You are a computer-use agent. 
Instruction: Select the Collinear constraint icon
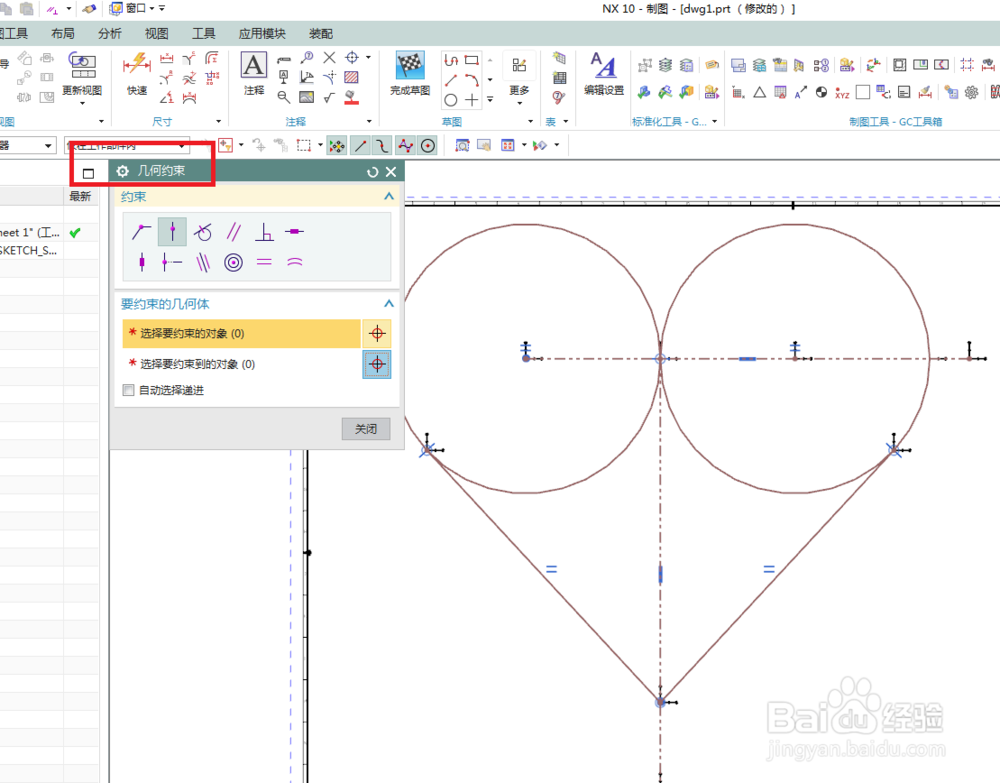pos(203,262)
